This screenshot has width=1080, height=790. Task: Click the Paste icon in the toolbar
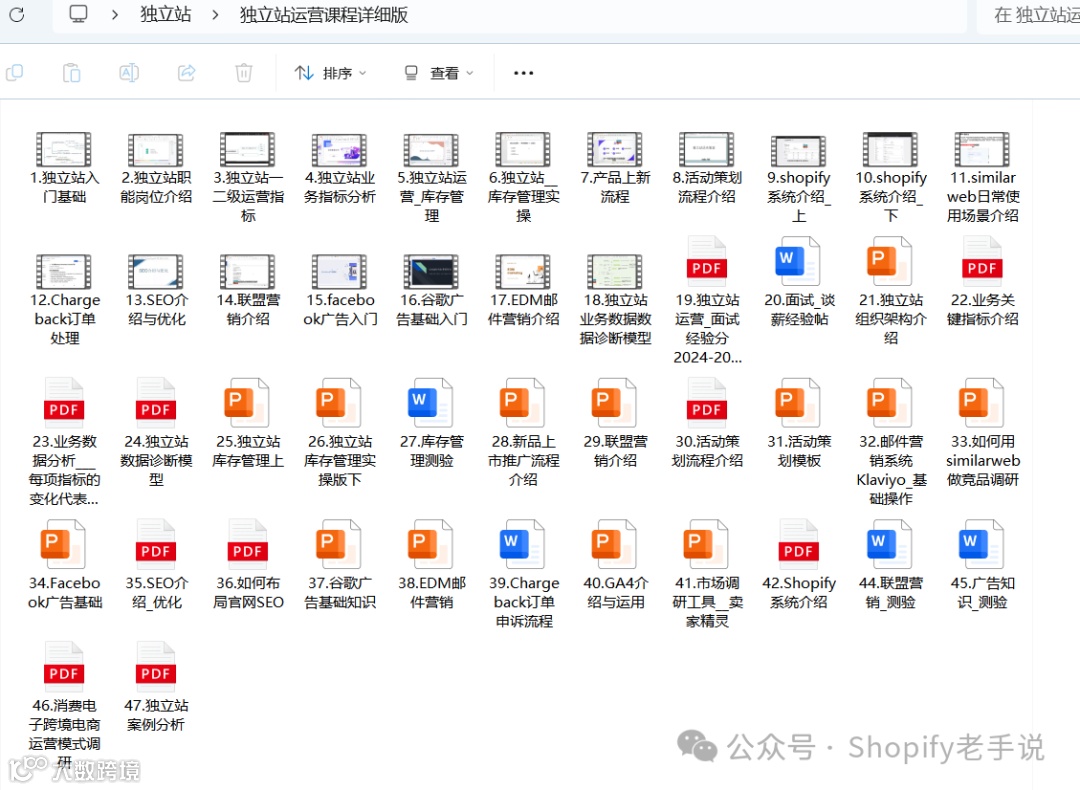coord(71,72)
